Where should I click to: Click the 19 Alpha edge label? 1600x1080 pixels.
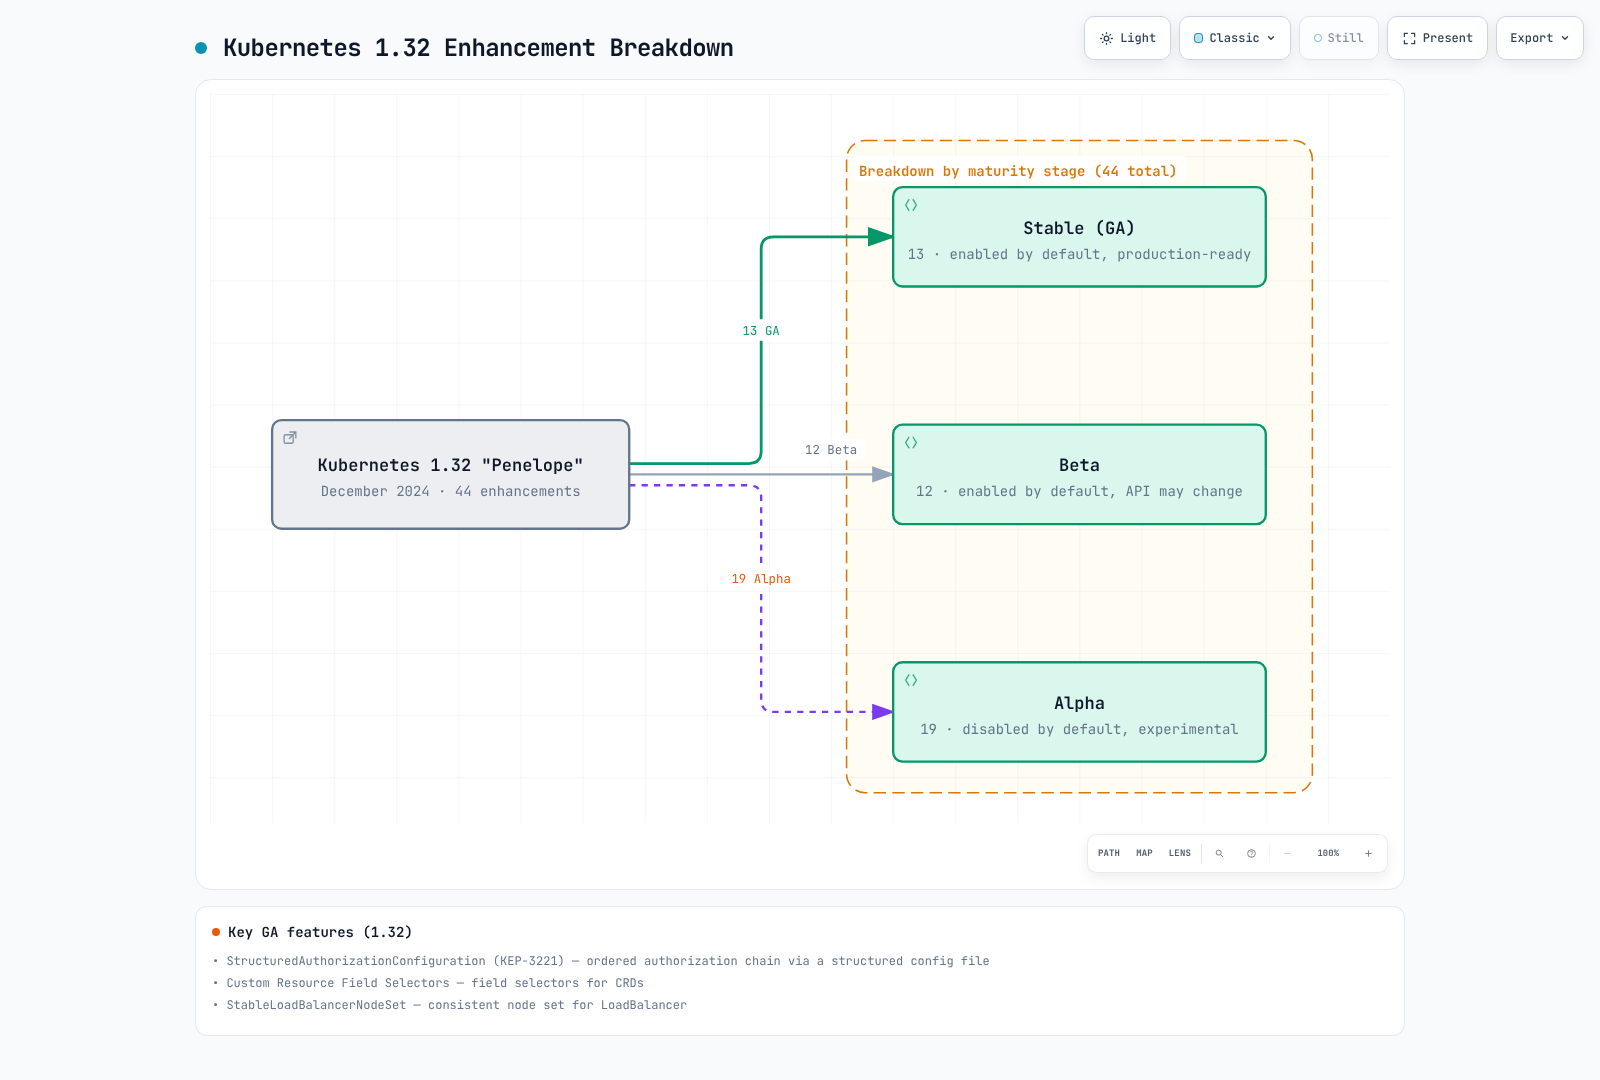pyautogui.click(x=761, y=579)
